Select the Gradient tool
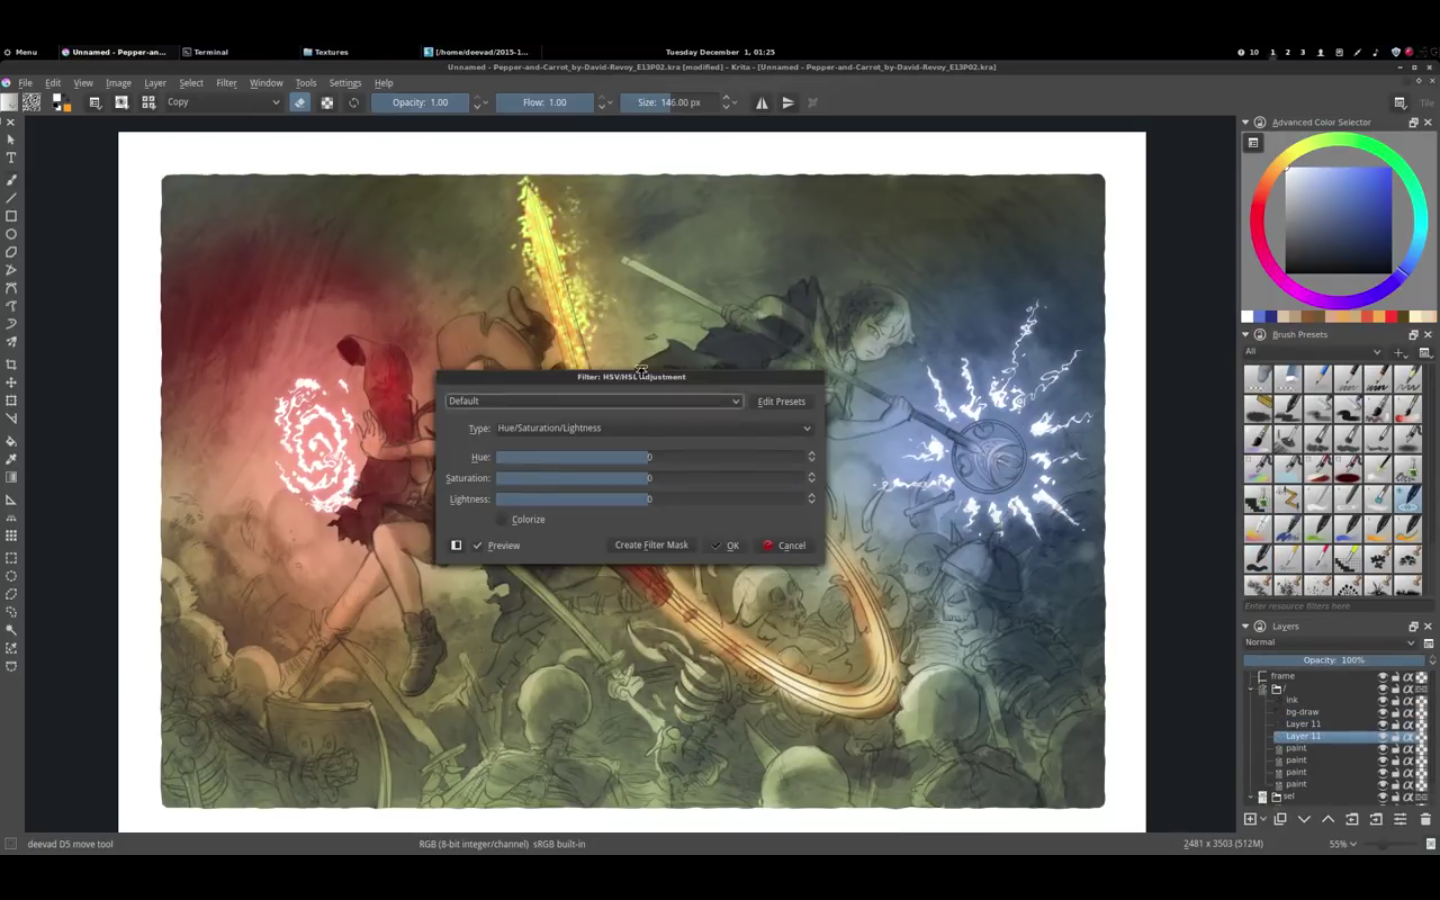 click(x=11, y=477)
